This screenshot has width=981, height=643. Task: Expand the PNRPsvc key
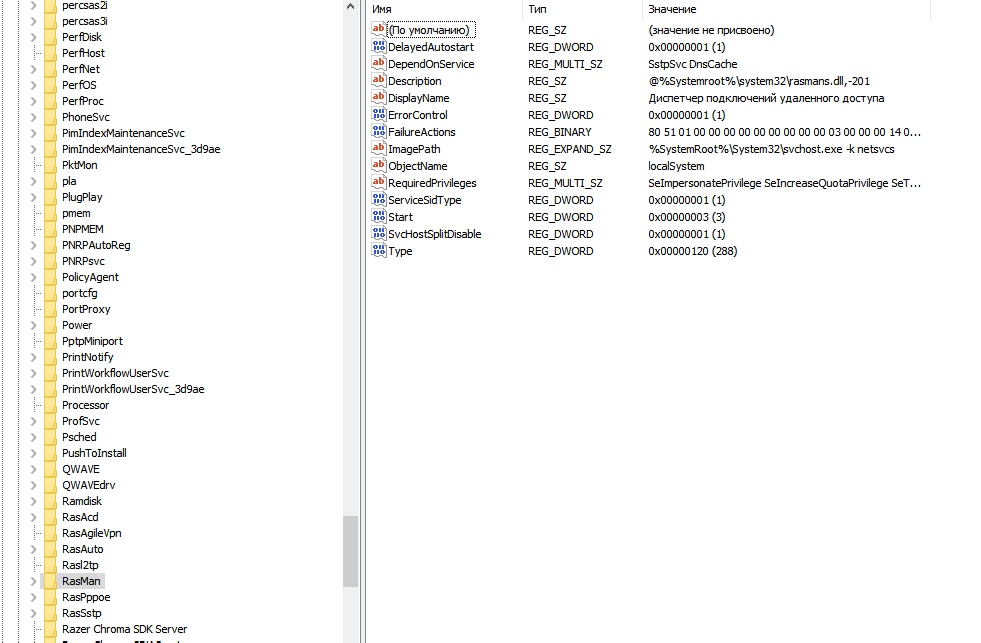coord(34,261)
